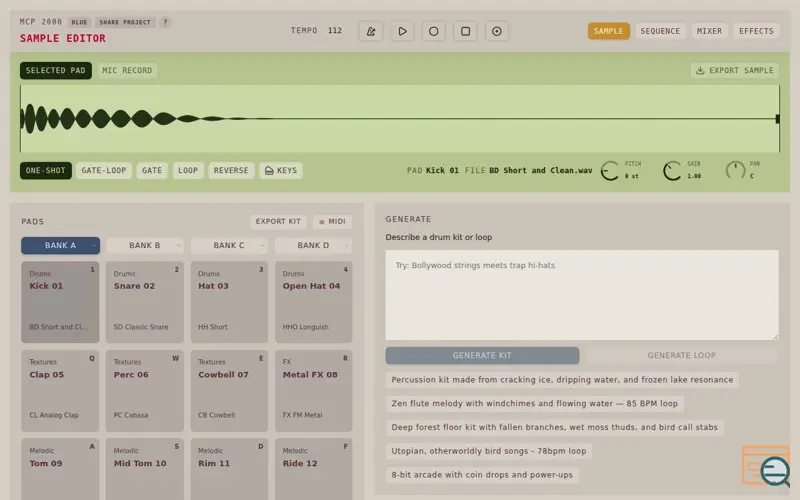Trigger the Ride 12 pad

click(313, 469)
